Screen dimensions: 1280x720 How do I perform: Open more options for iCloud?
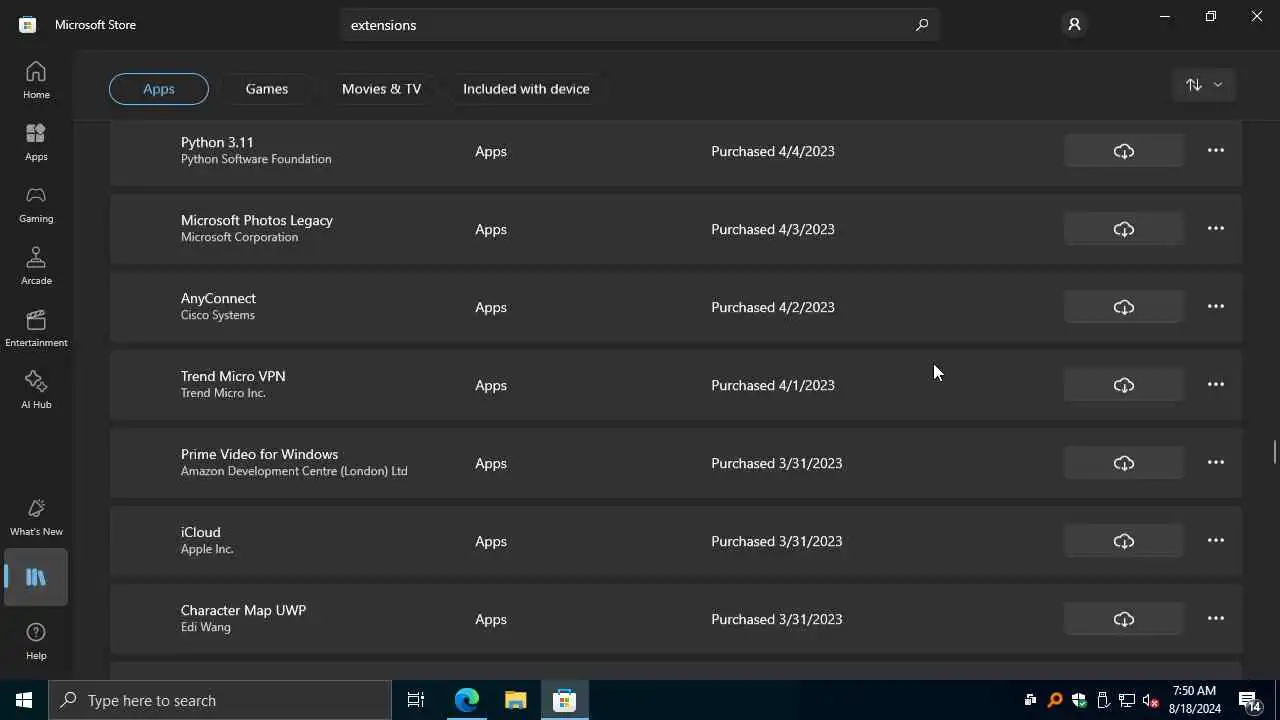[1216, 541]
